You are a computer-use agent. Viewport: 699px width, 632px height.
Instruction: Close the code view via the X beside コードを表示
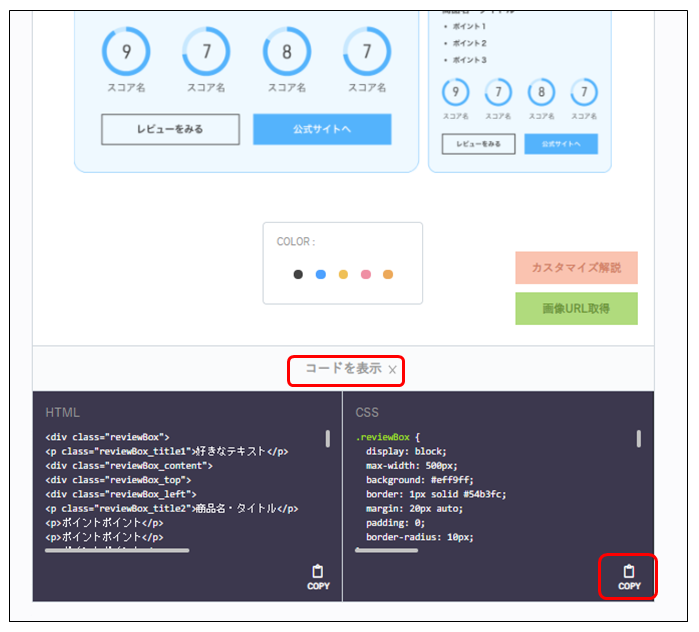tap(392, 370)
